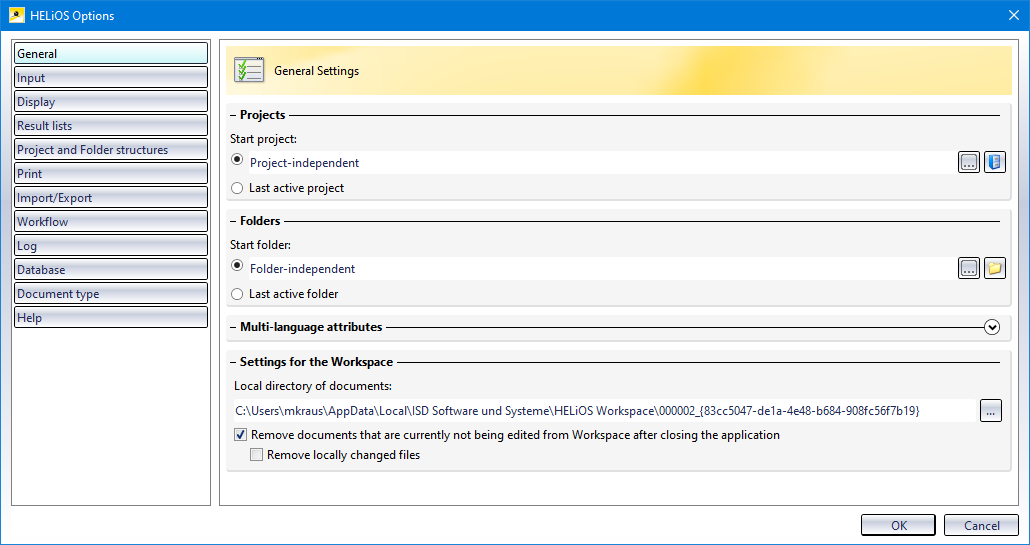This screenshot has height=545, width=1030.
Task: Uncheck Remove documents not being edited
Action: point(240,435)
